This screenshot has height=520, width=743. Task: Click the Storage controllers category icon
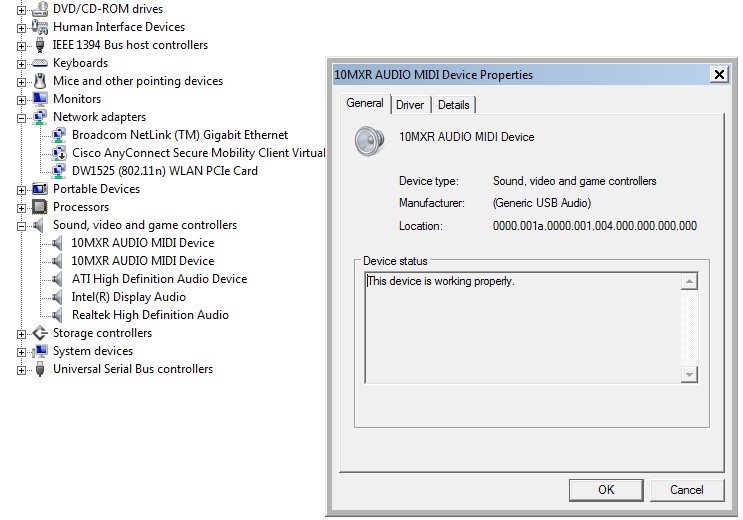tap(40, 333)
